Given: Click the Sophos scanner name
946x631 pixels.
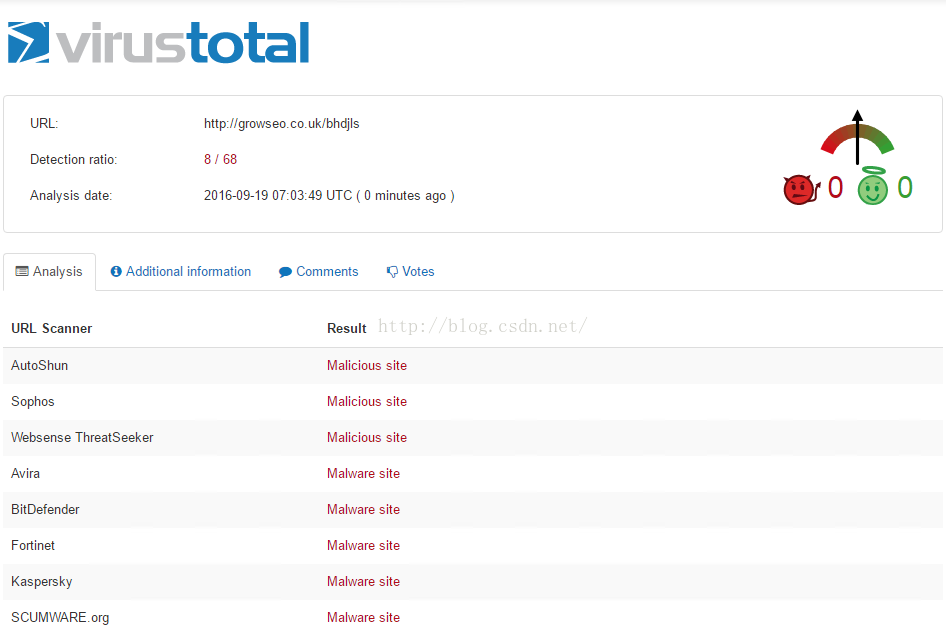Looking at the screenshot, I should click(x=33, y=402).
